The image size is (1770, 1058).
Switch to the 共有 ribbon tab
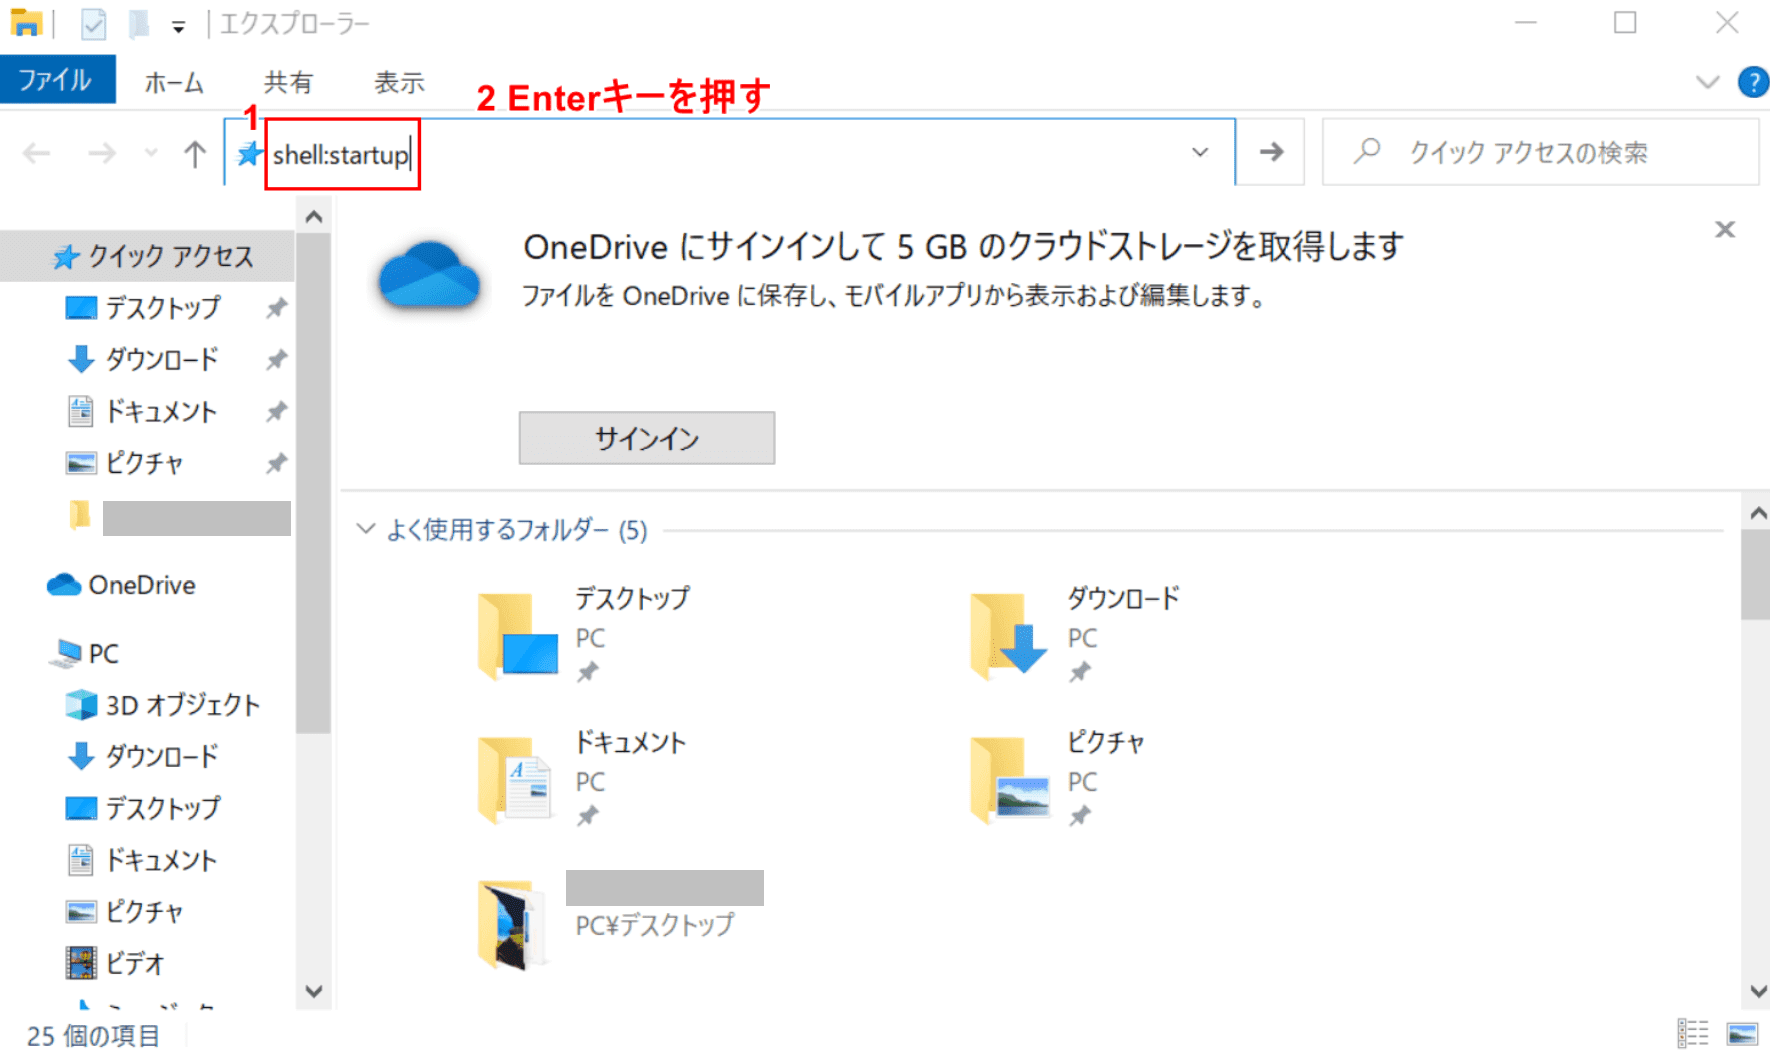[x=288, y=82]
